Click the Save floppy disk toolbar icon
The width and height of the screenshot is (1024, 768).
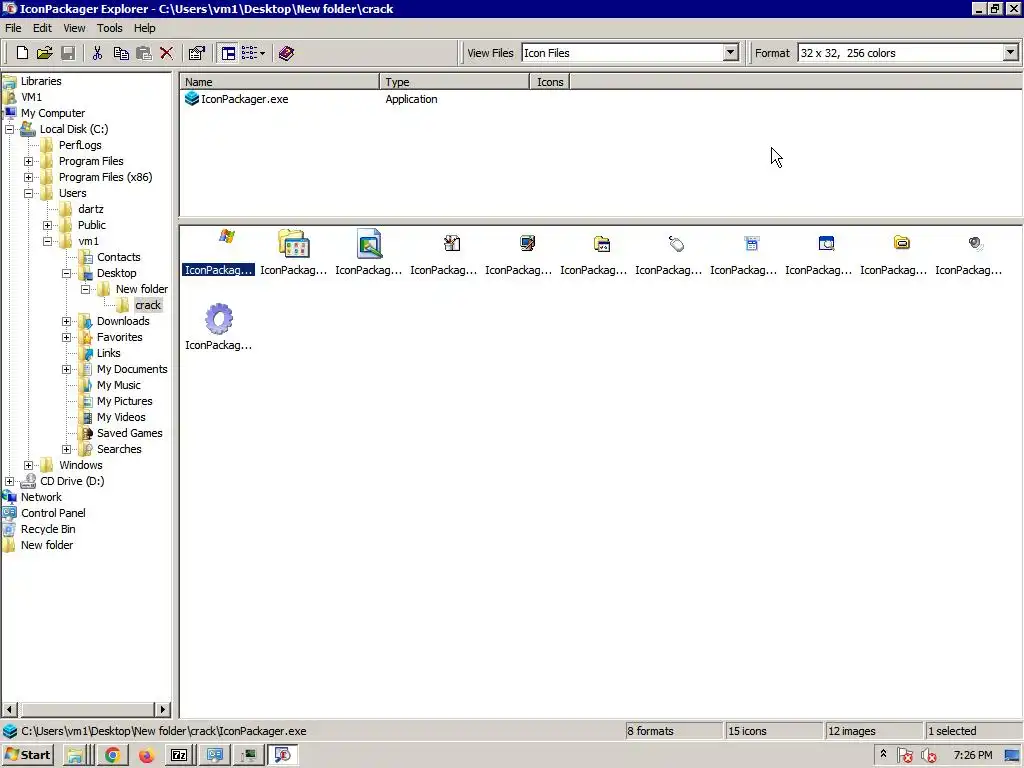point(68,53)
